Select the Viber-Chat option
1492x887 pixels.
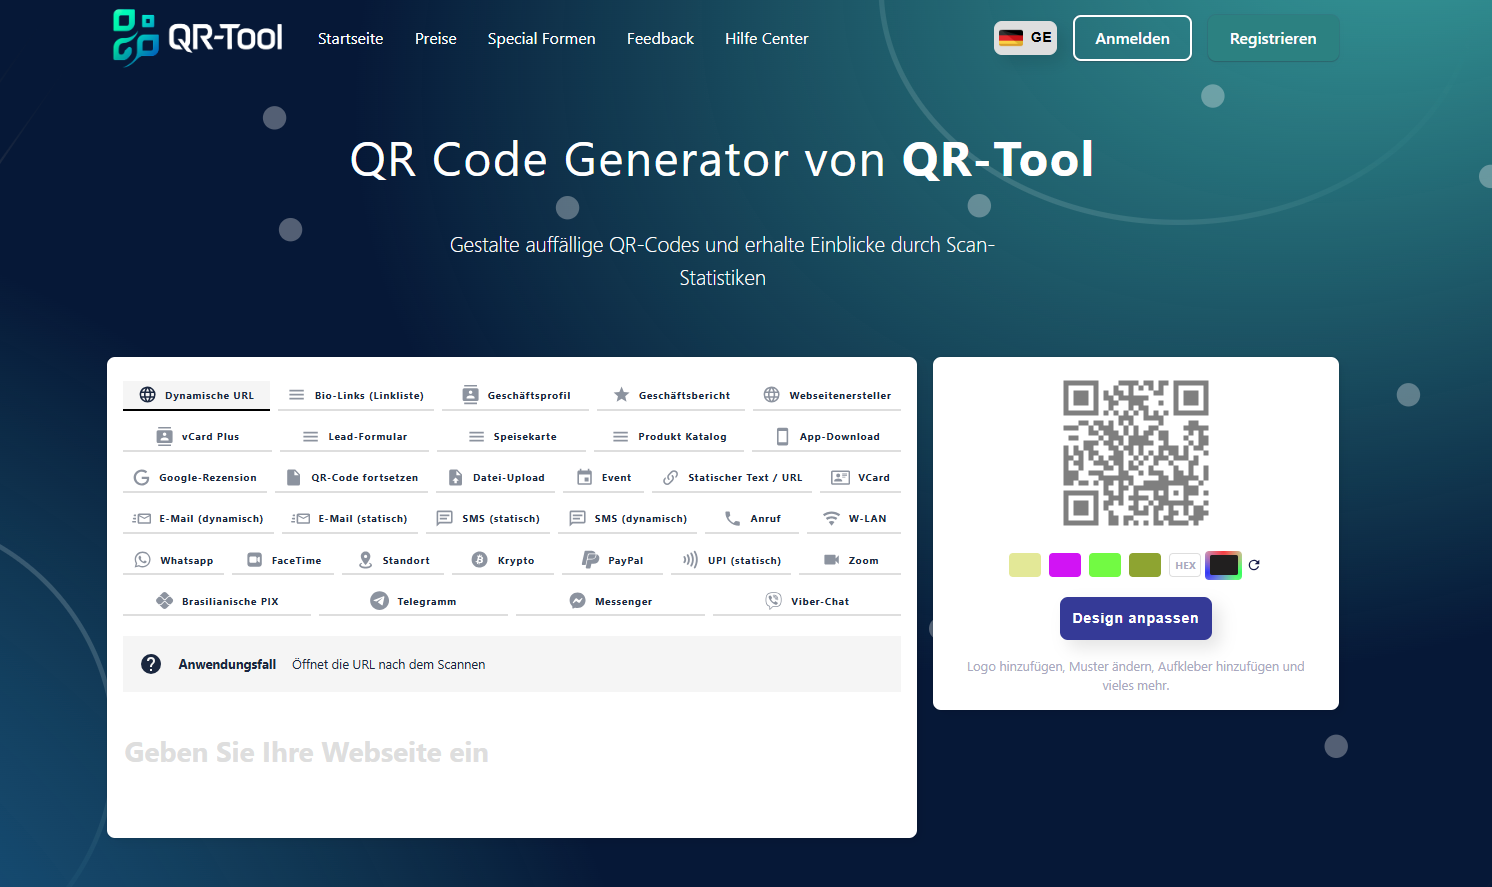click(x=806, y=600)
